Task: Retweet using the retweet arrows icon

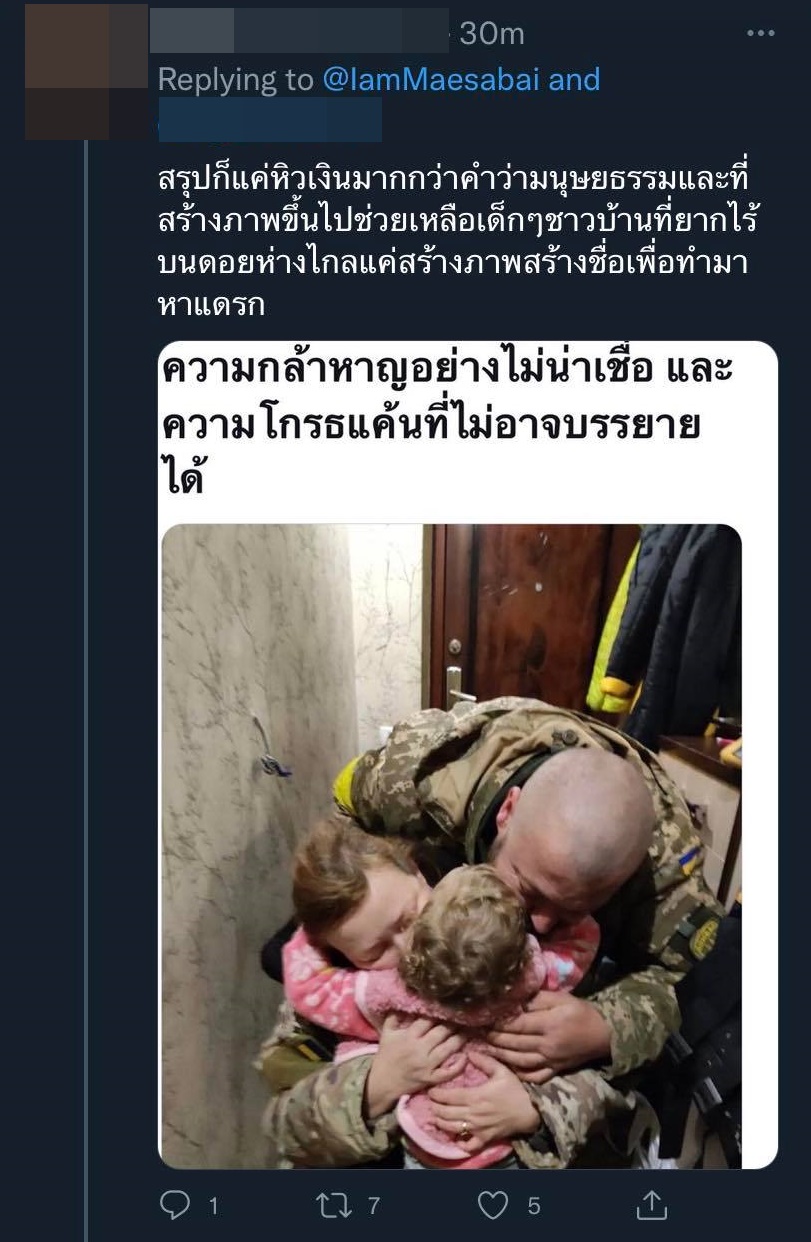Action: 334,1205
